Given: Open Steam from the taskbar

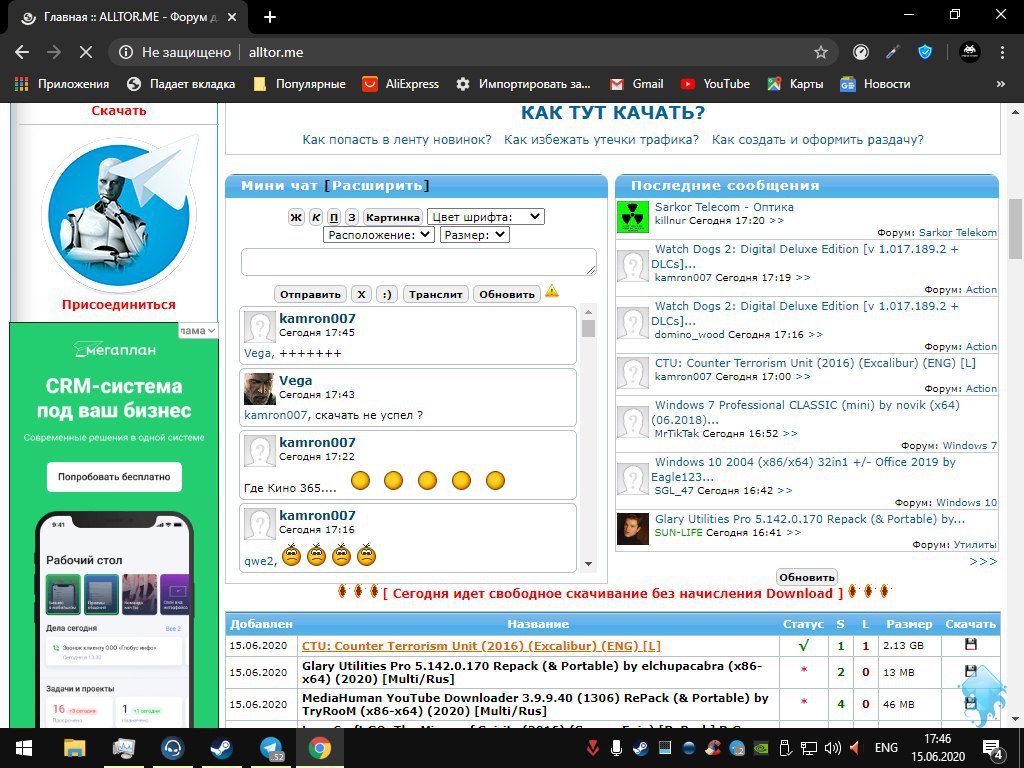Looking at the screenshot, I should (x=222, y=748).
